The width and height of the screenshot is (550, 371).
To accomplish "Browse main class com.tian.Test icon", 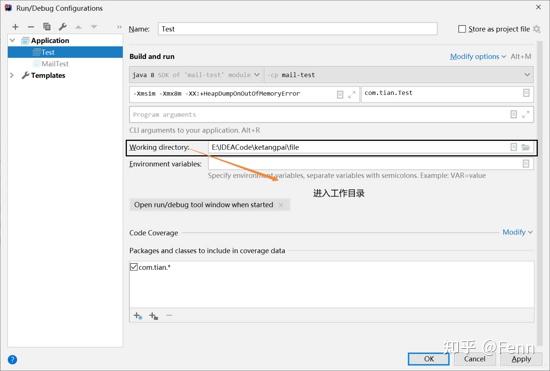I will 526,93.
